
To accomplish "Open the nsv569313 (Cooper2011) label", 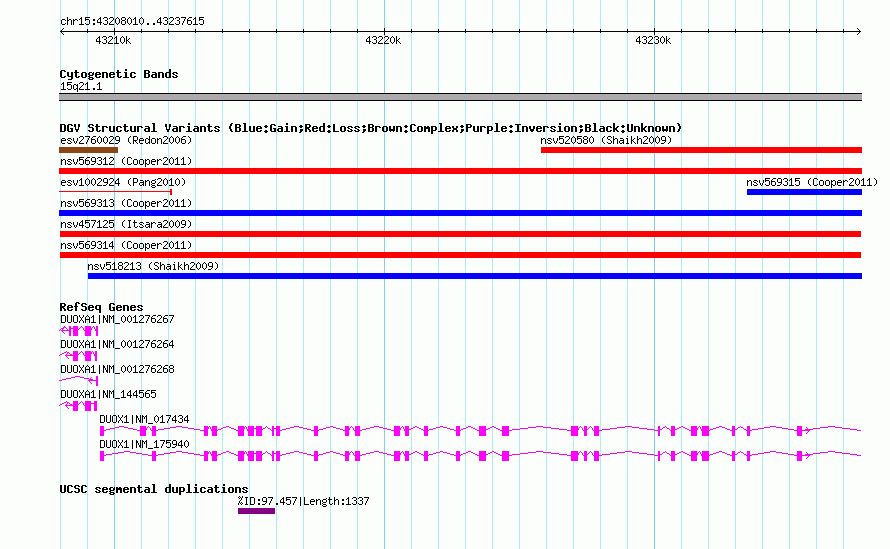I will click(126, 203).
